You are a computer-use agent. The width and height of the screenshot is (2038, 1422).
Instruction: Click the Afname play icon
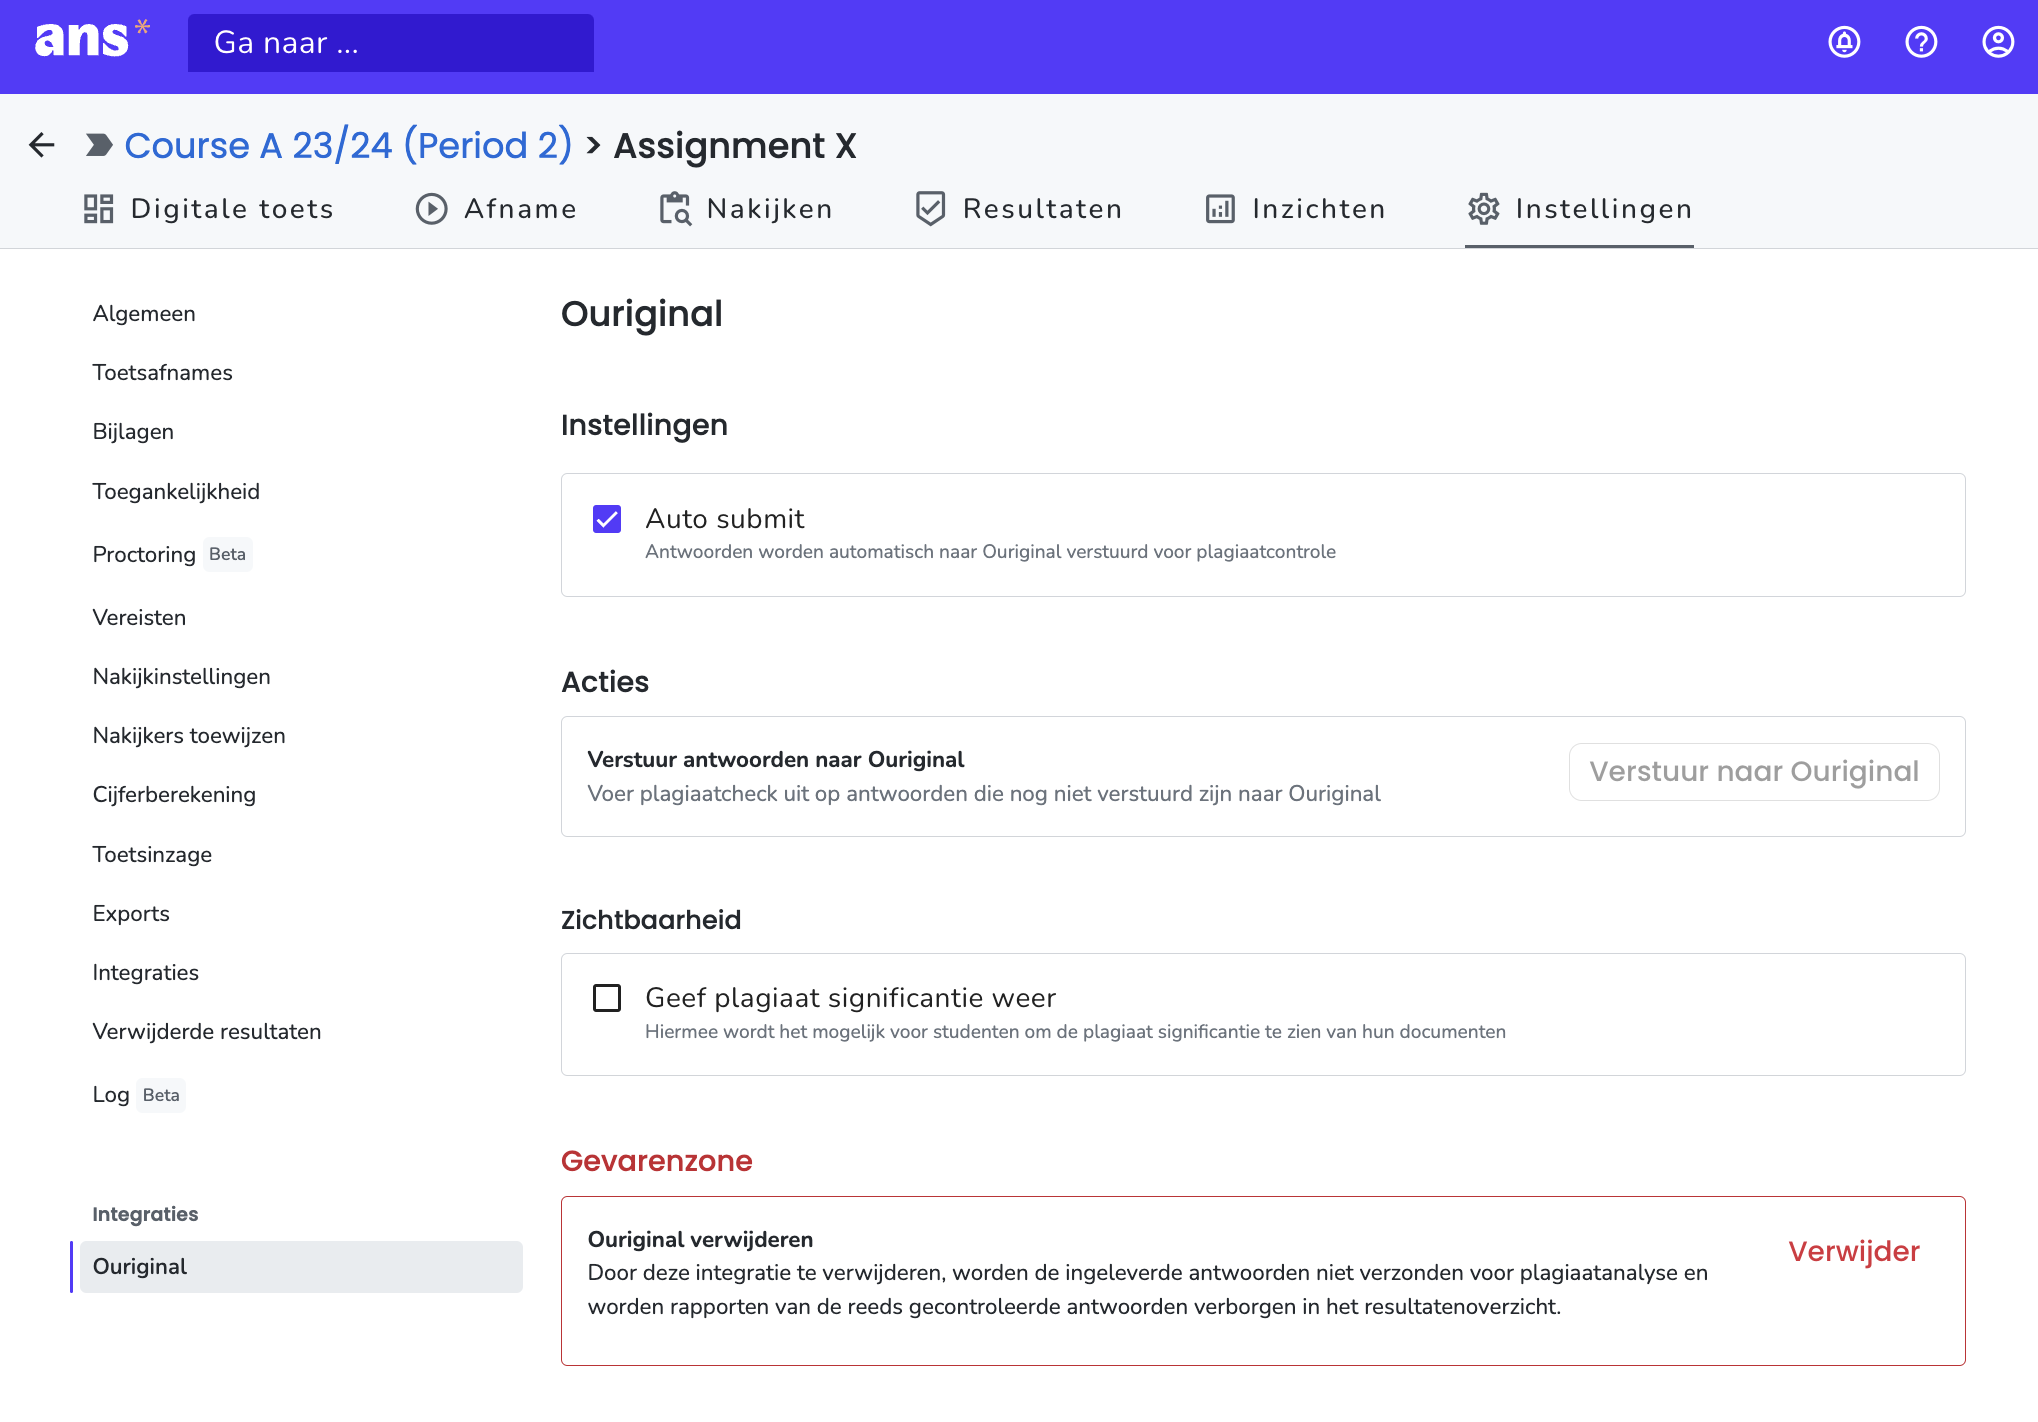click(x=431, y=209)
